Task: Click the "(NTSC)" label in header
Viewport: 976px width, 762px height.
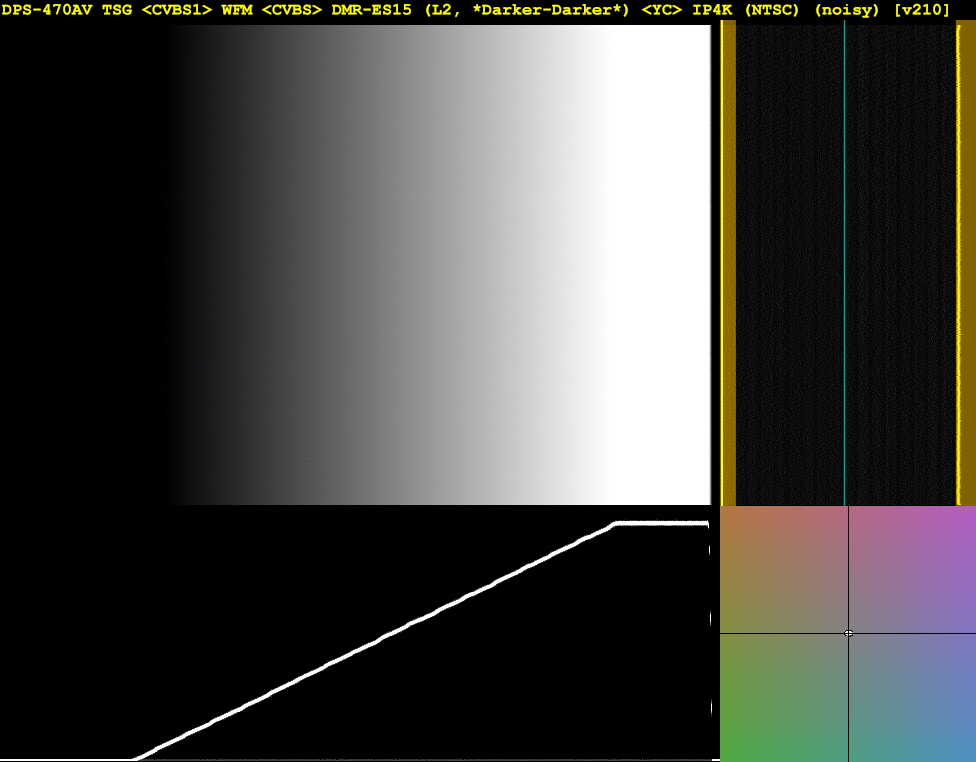Action: (772, 10)
